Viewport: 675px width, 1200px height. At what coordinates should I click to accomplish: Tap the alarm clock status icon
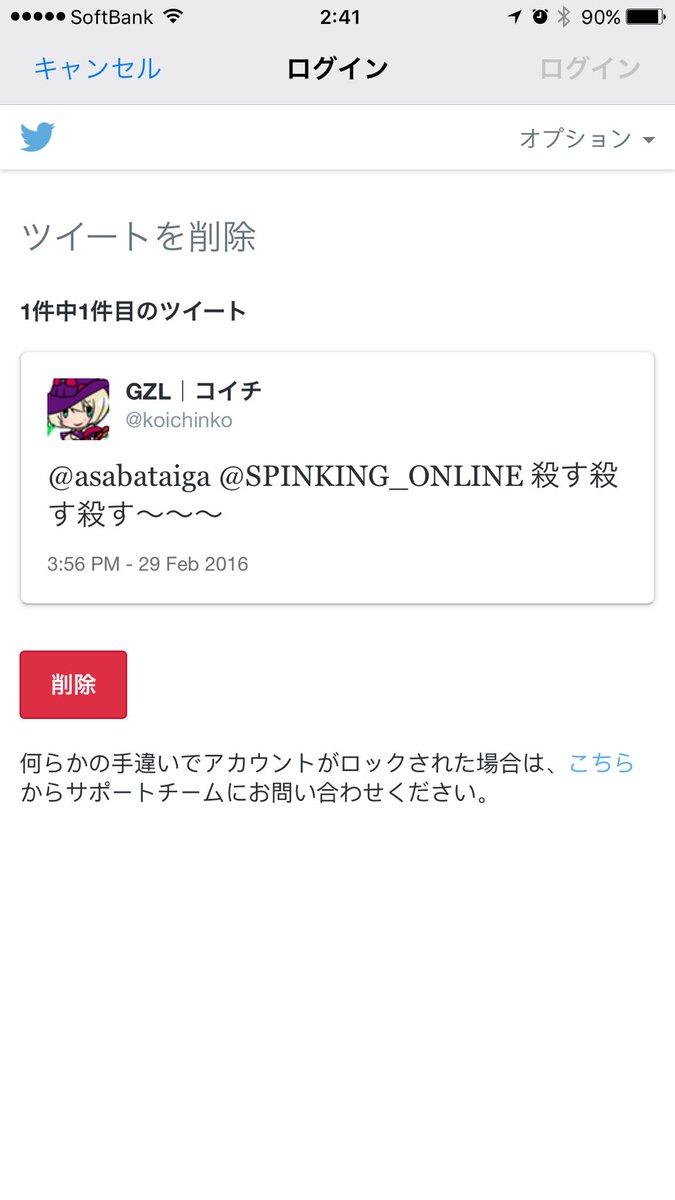[540, 17]
